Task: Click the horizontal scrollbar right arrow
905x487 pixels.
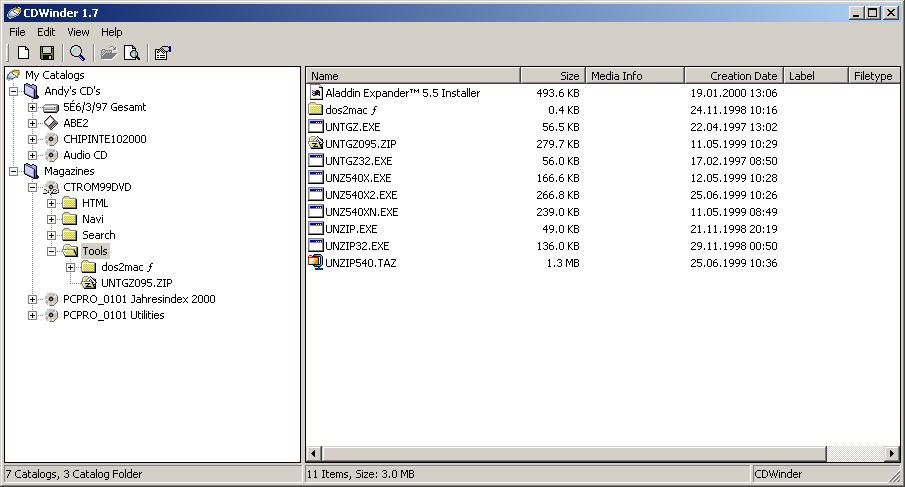Action: tap(893, 454)
